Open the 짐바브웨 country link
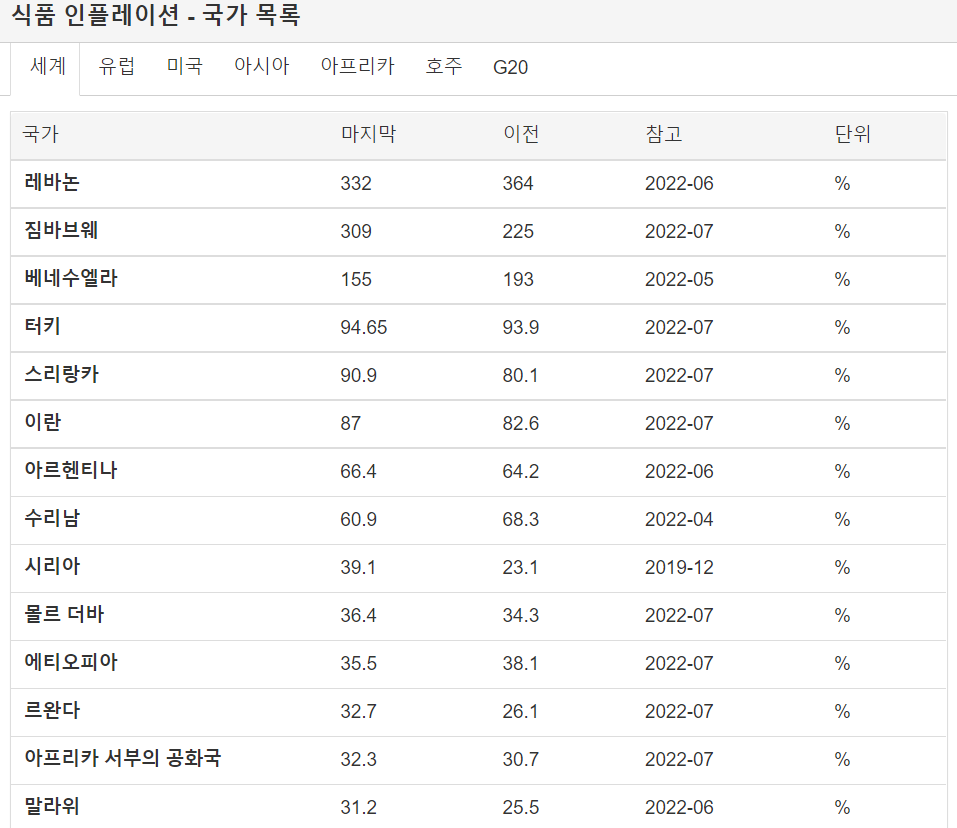Screen dimensions: 957x828 (x=61, y=231)
